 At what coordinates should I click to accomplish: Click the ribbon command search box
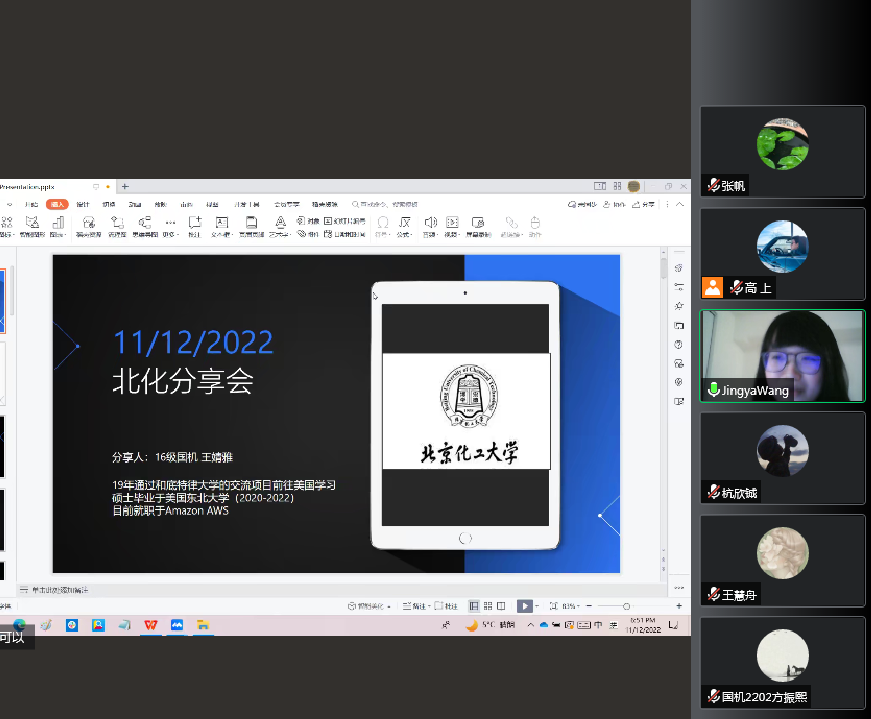(x=384, y=204)
